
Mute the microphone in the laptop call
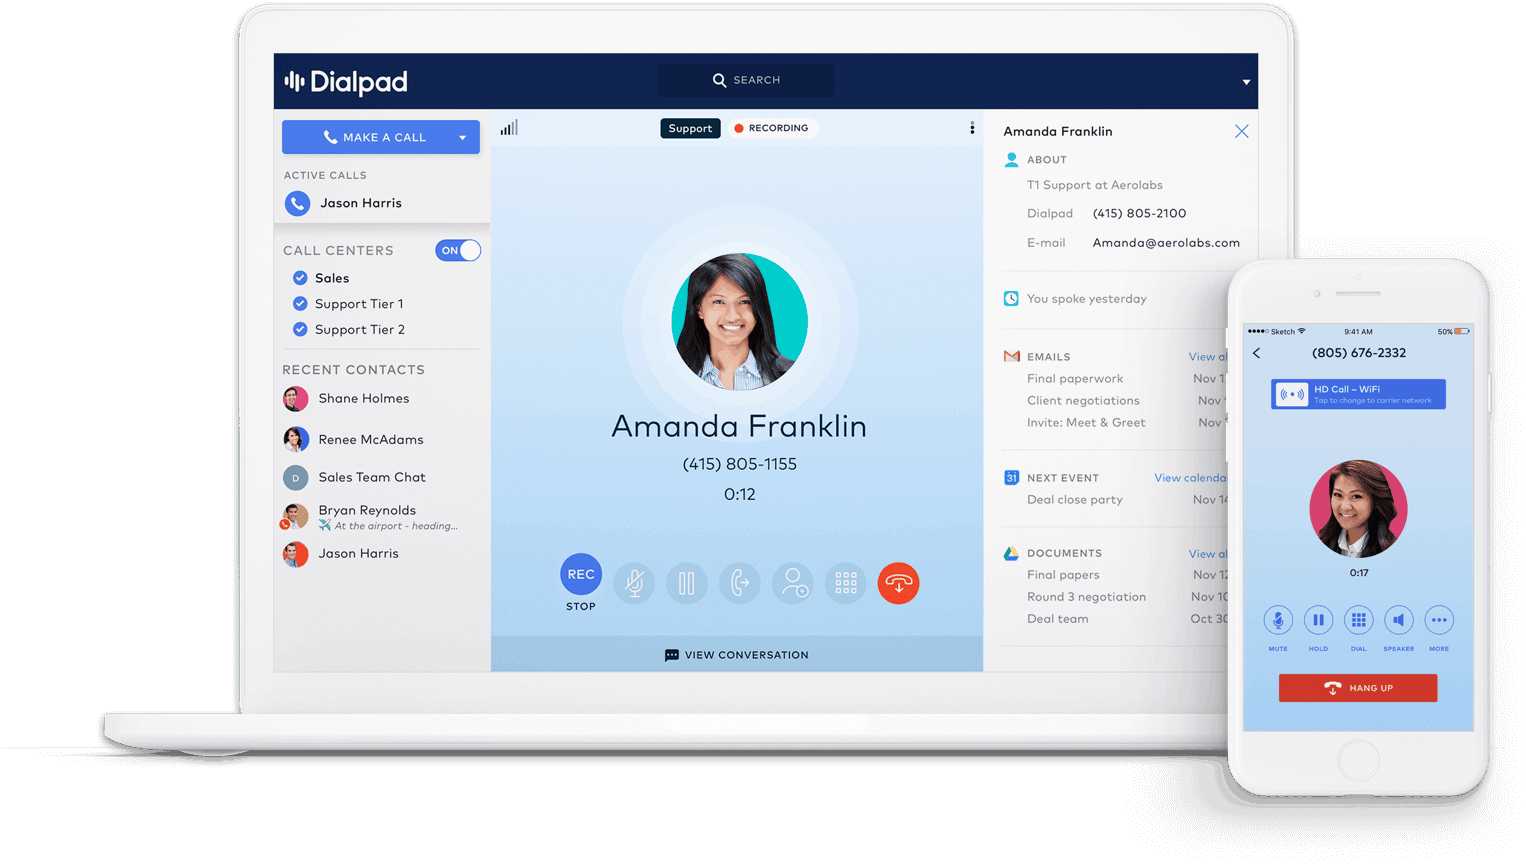pyautogui.click(x=634, y=583)
